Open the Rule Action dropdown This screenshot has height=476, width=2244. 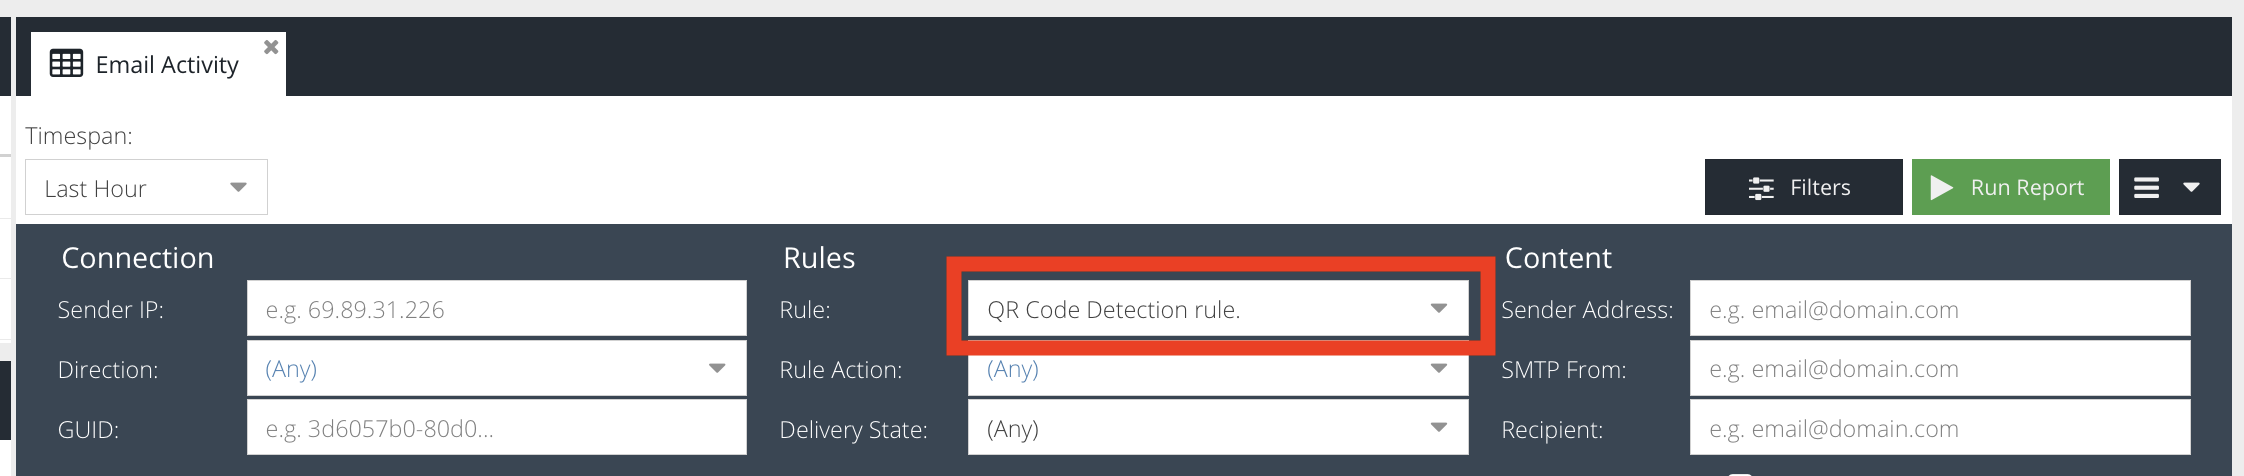click(1218, 369)
